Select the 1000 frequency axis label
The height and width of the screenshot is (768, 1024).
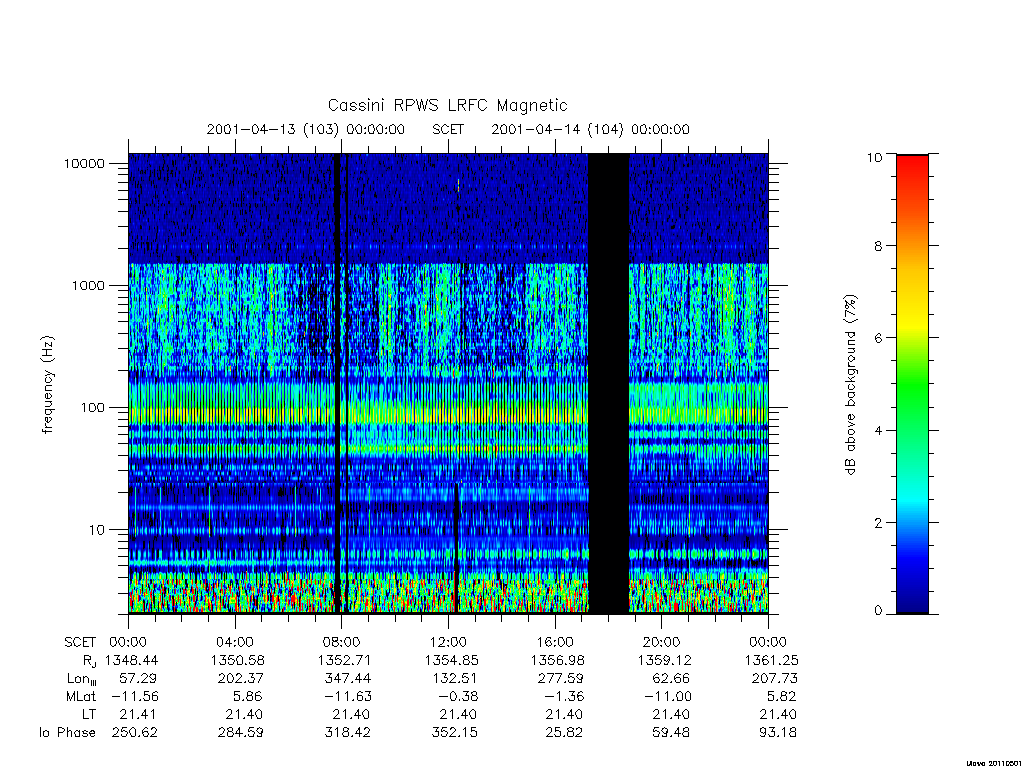click(88, 285)
